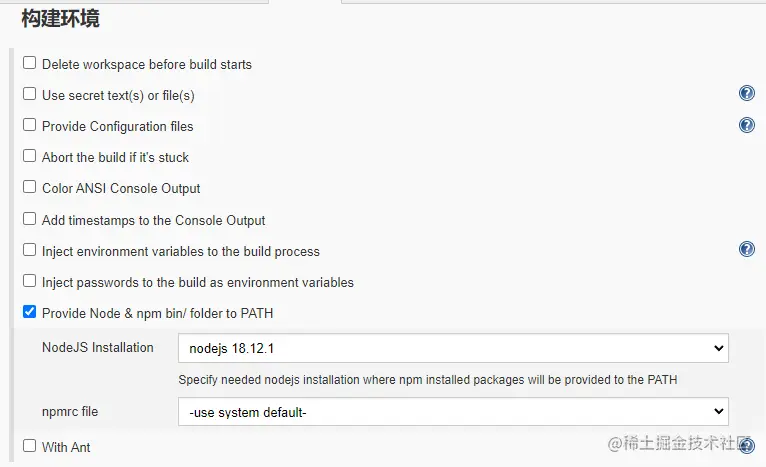Expand the npmrc file dropdown

point(452,411)
